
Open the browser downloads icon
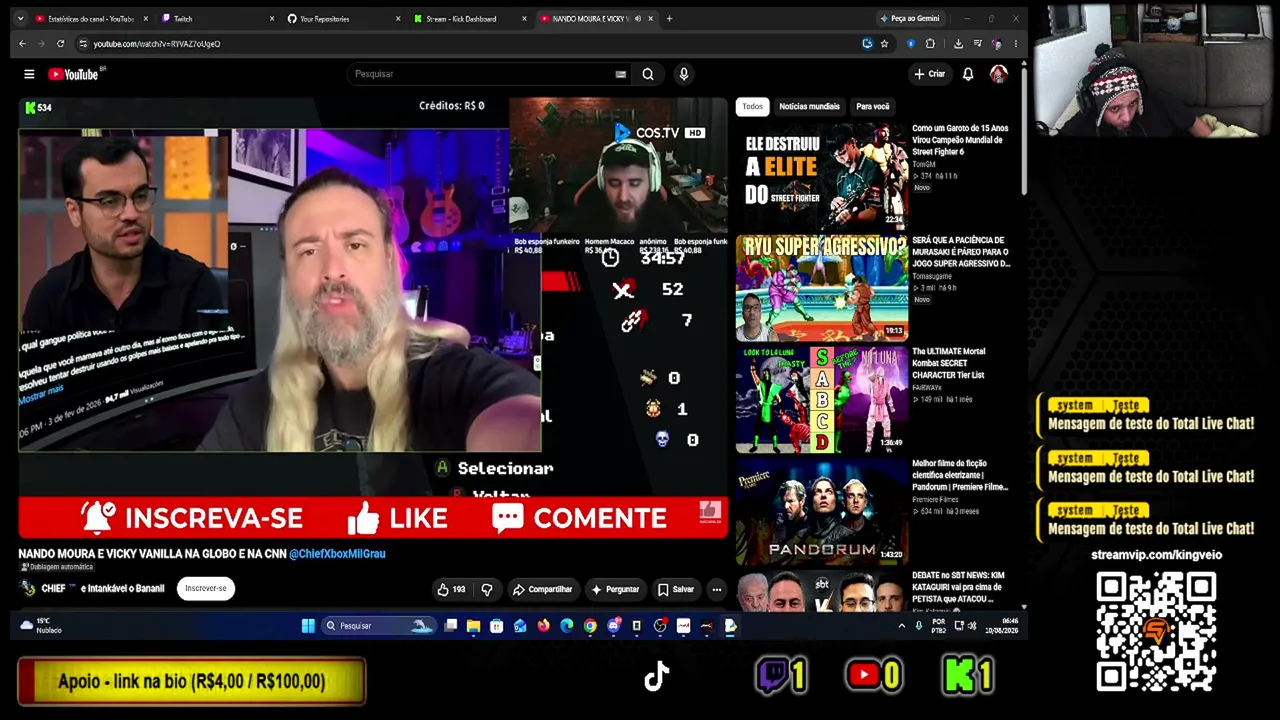(958, 44)
